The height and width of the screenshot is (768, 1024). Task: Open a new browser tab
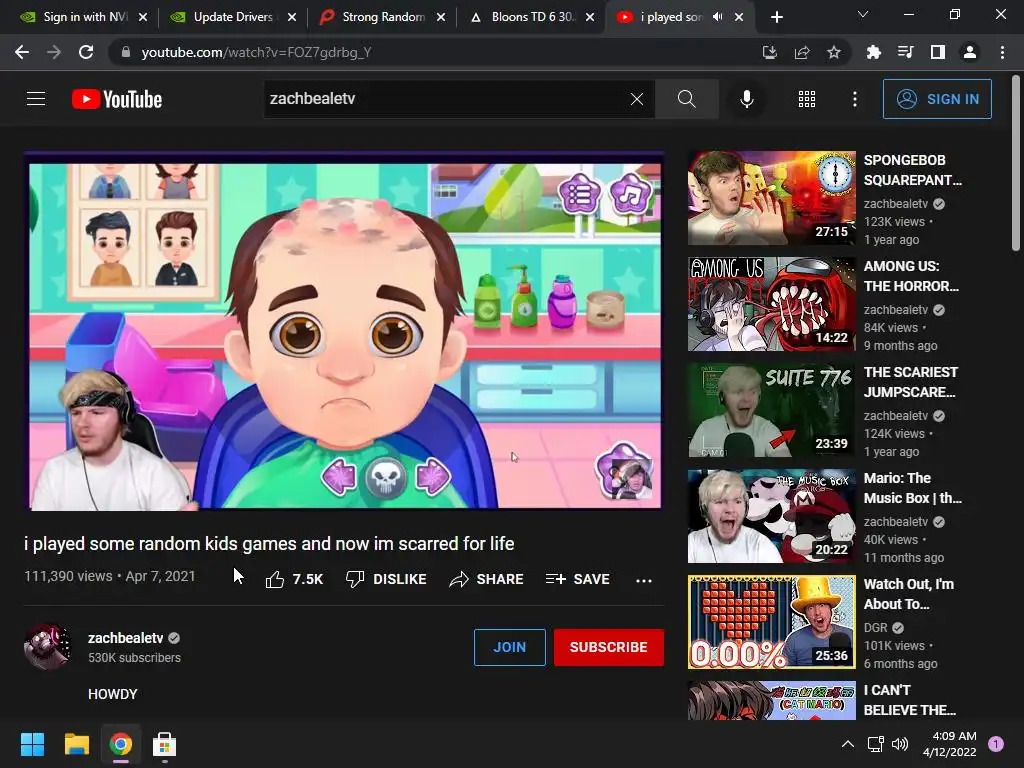(x=776, y=17)
